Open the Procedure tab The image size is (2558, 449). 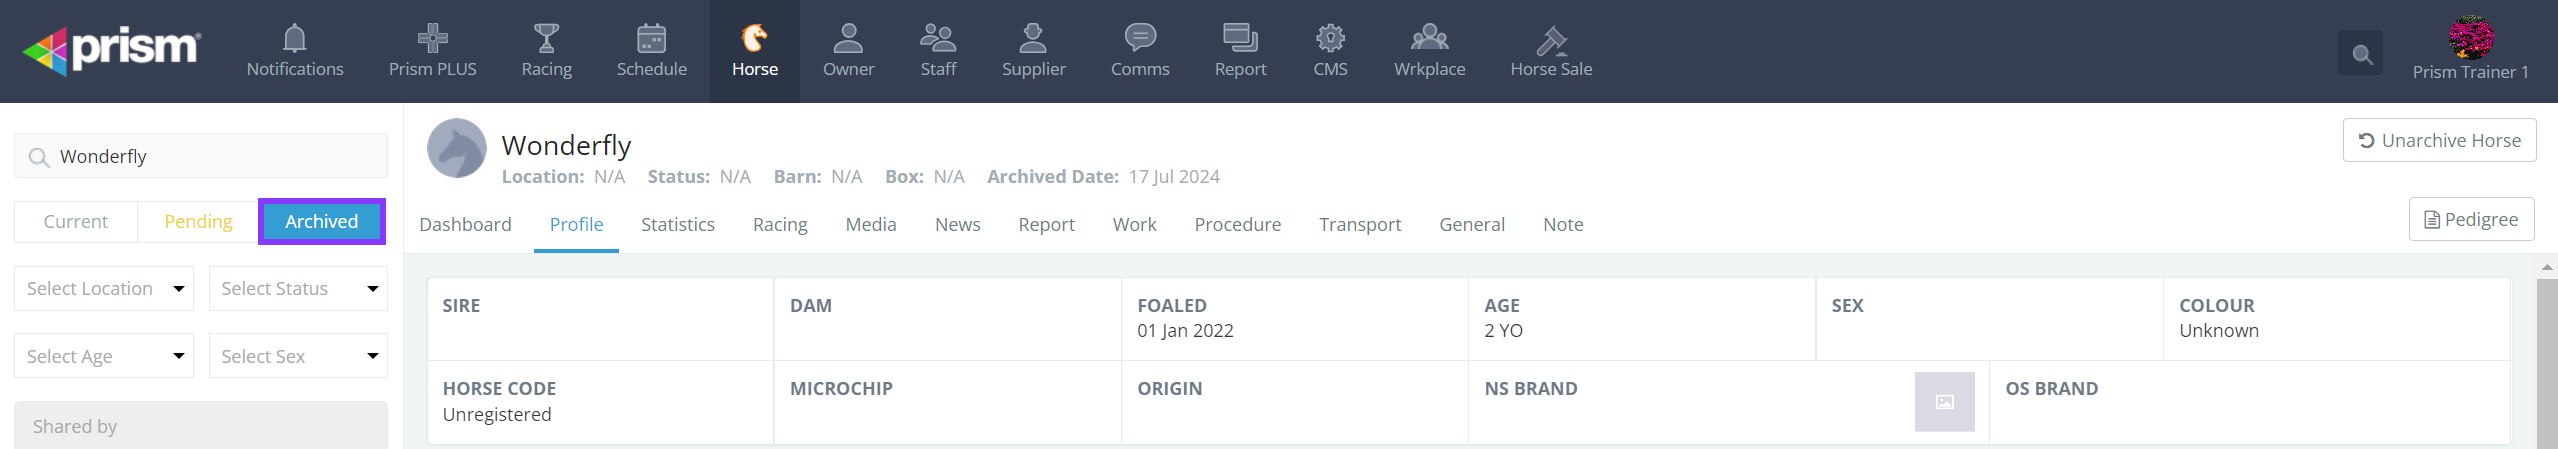tap(1237, 225)
